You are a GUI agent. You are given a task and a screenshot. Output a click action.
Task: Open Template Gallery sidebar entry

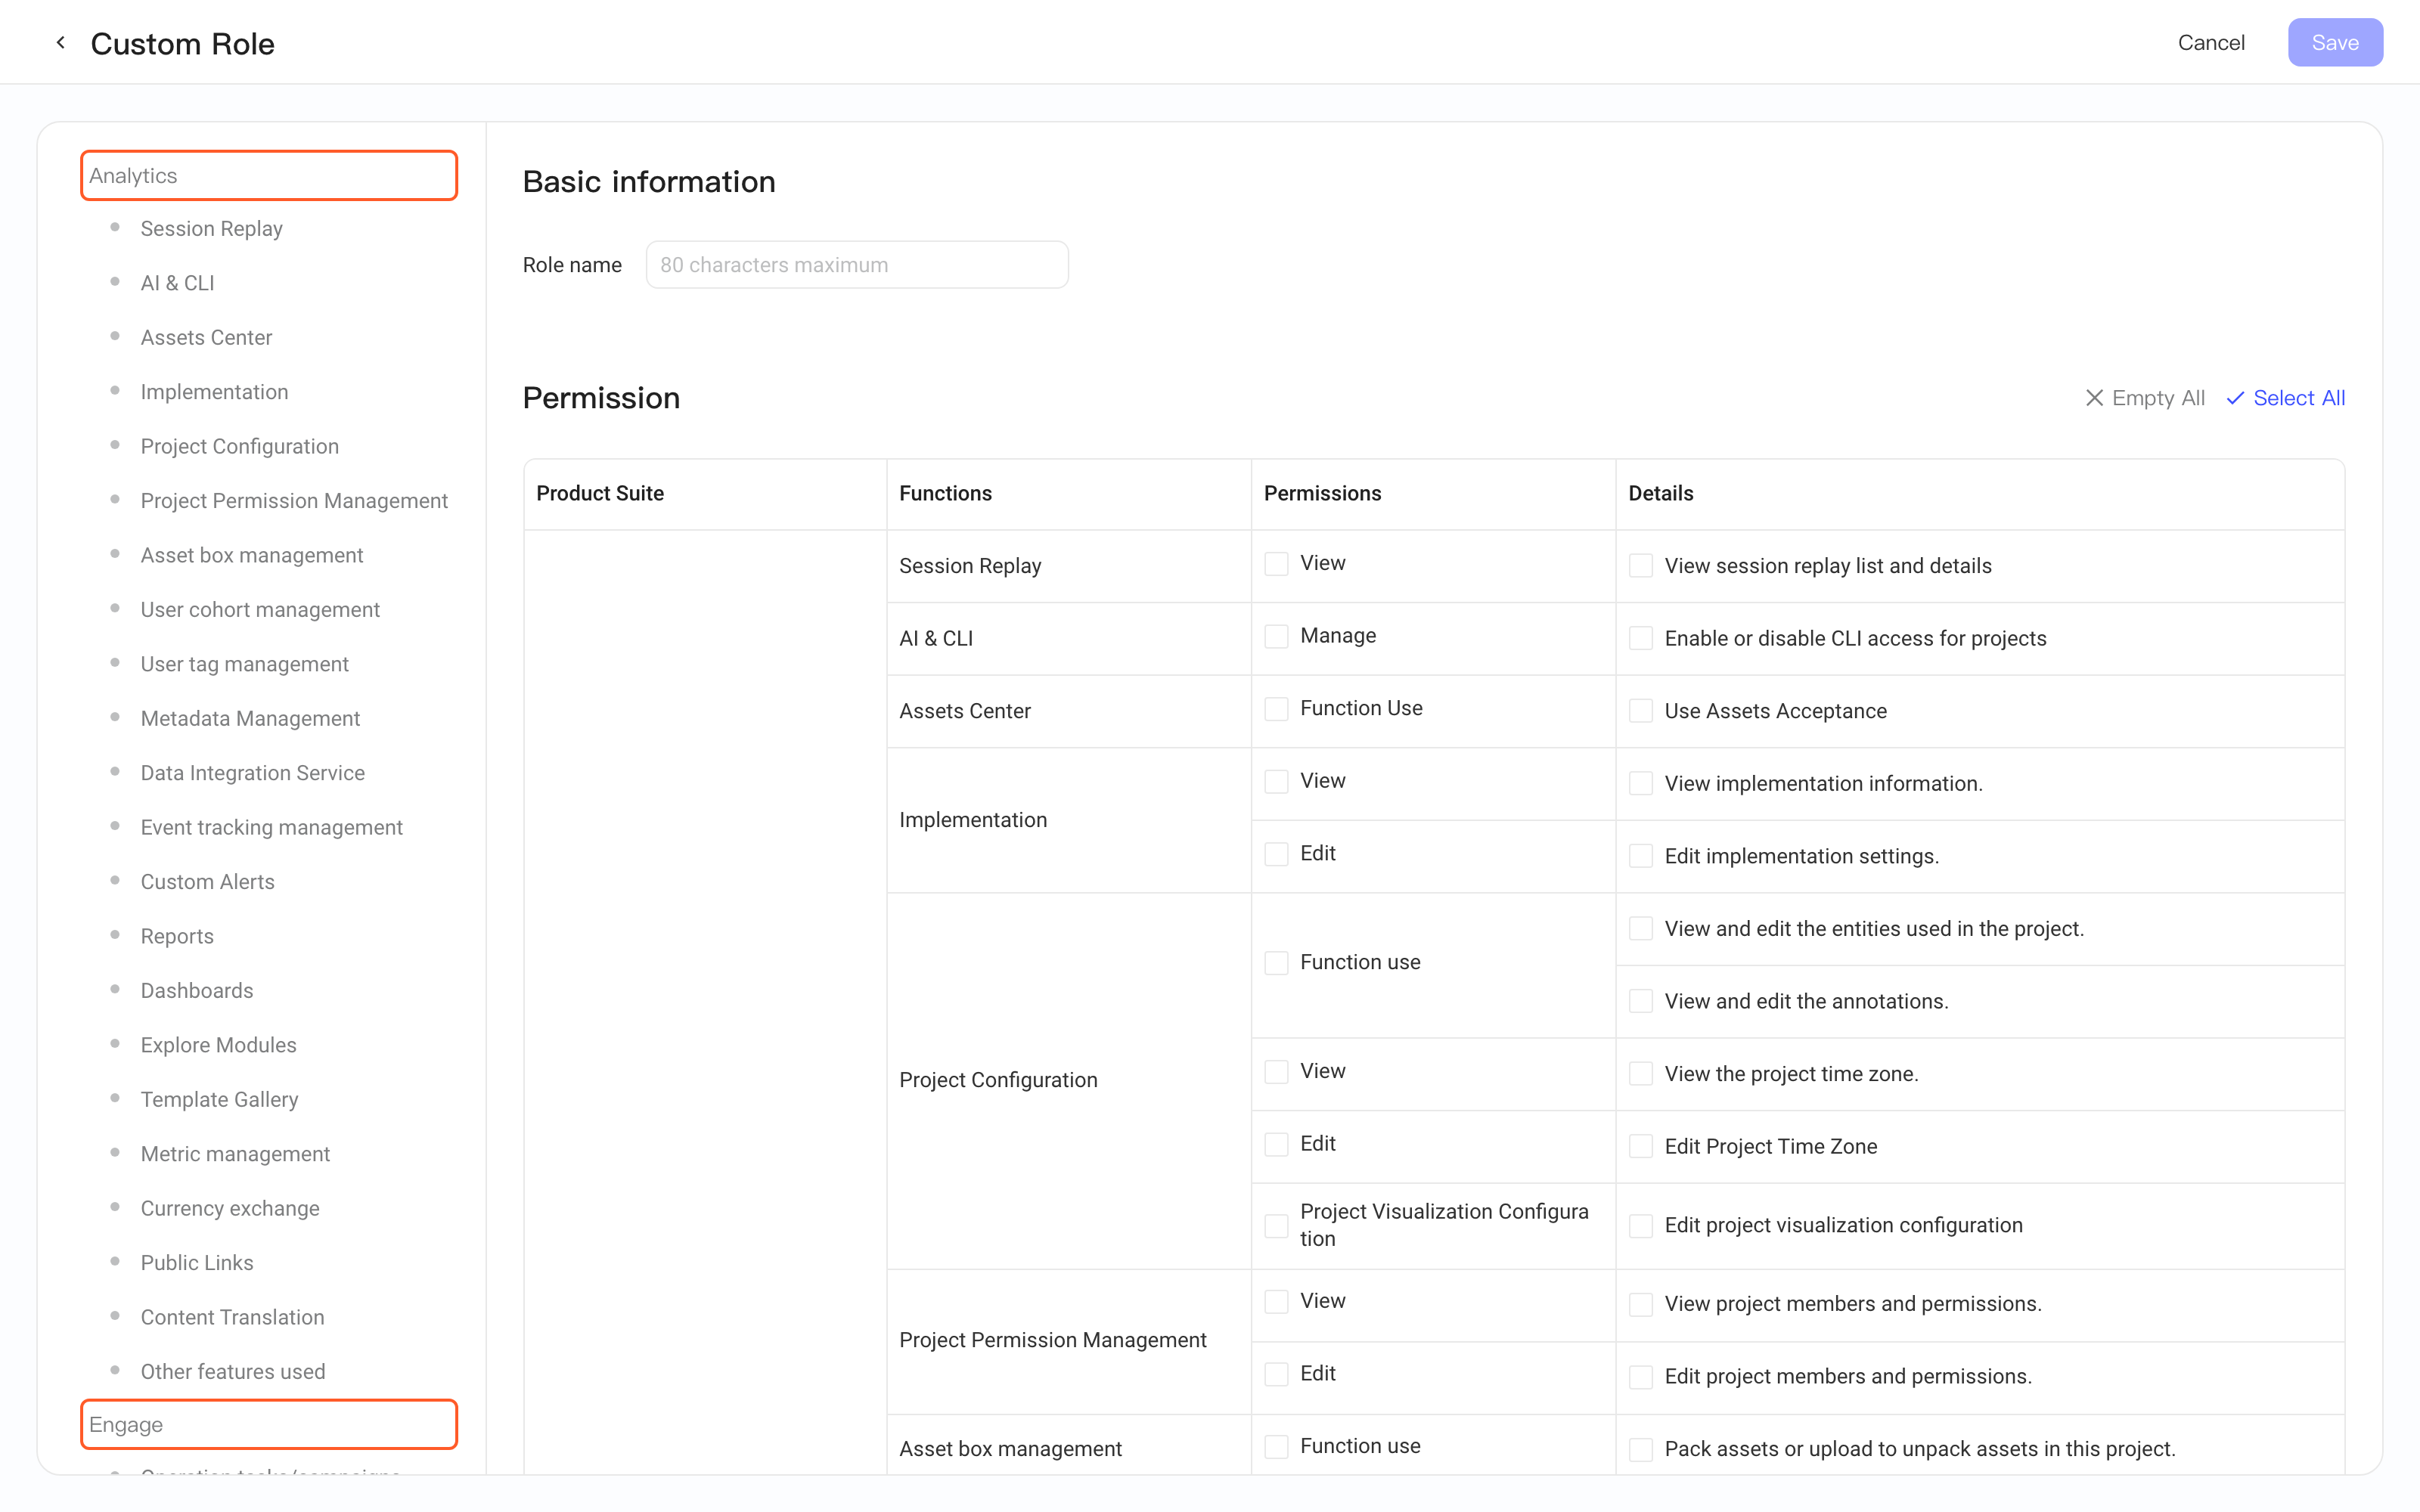coord(219,1100)
